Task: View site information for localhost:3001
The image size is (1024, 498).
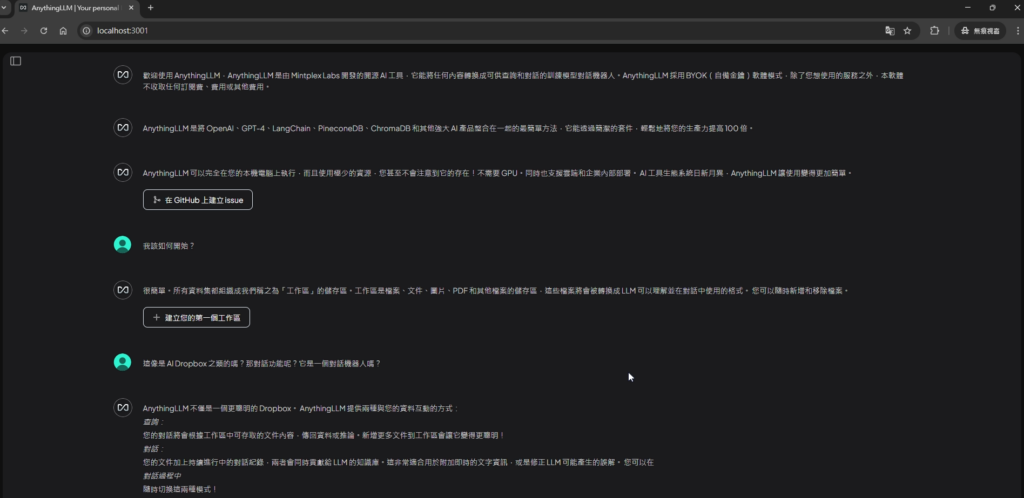Action: (x=86, y=31)
